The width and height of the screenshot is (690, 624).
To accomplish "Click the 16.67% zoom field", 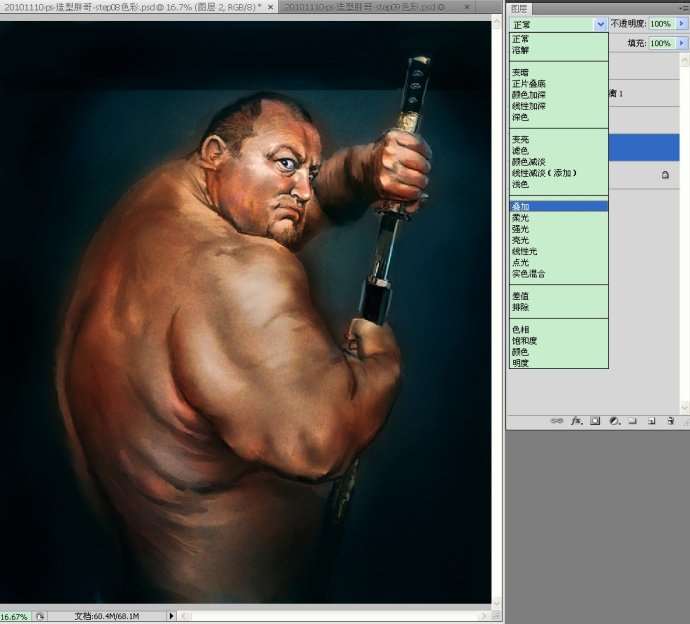I will (15, 617).
